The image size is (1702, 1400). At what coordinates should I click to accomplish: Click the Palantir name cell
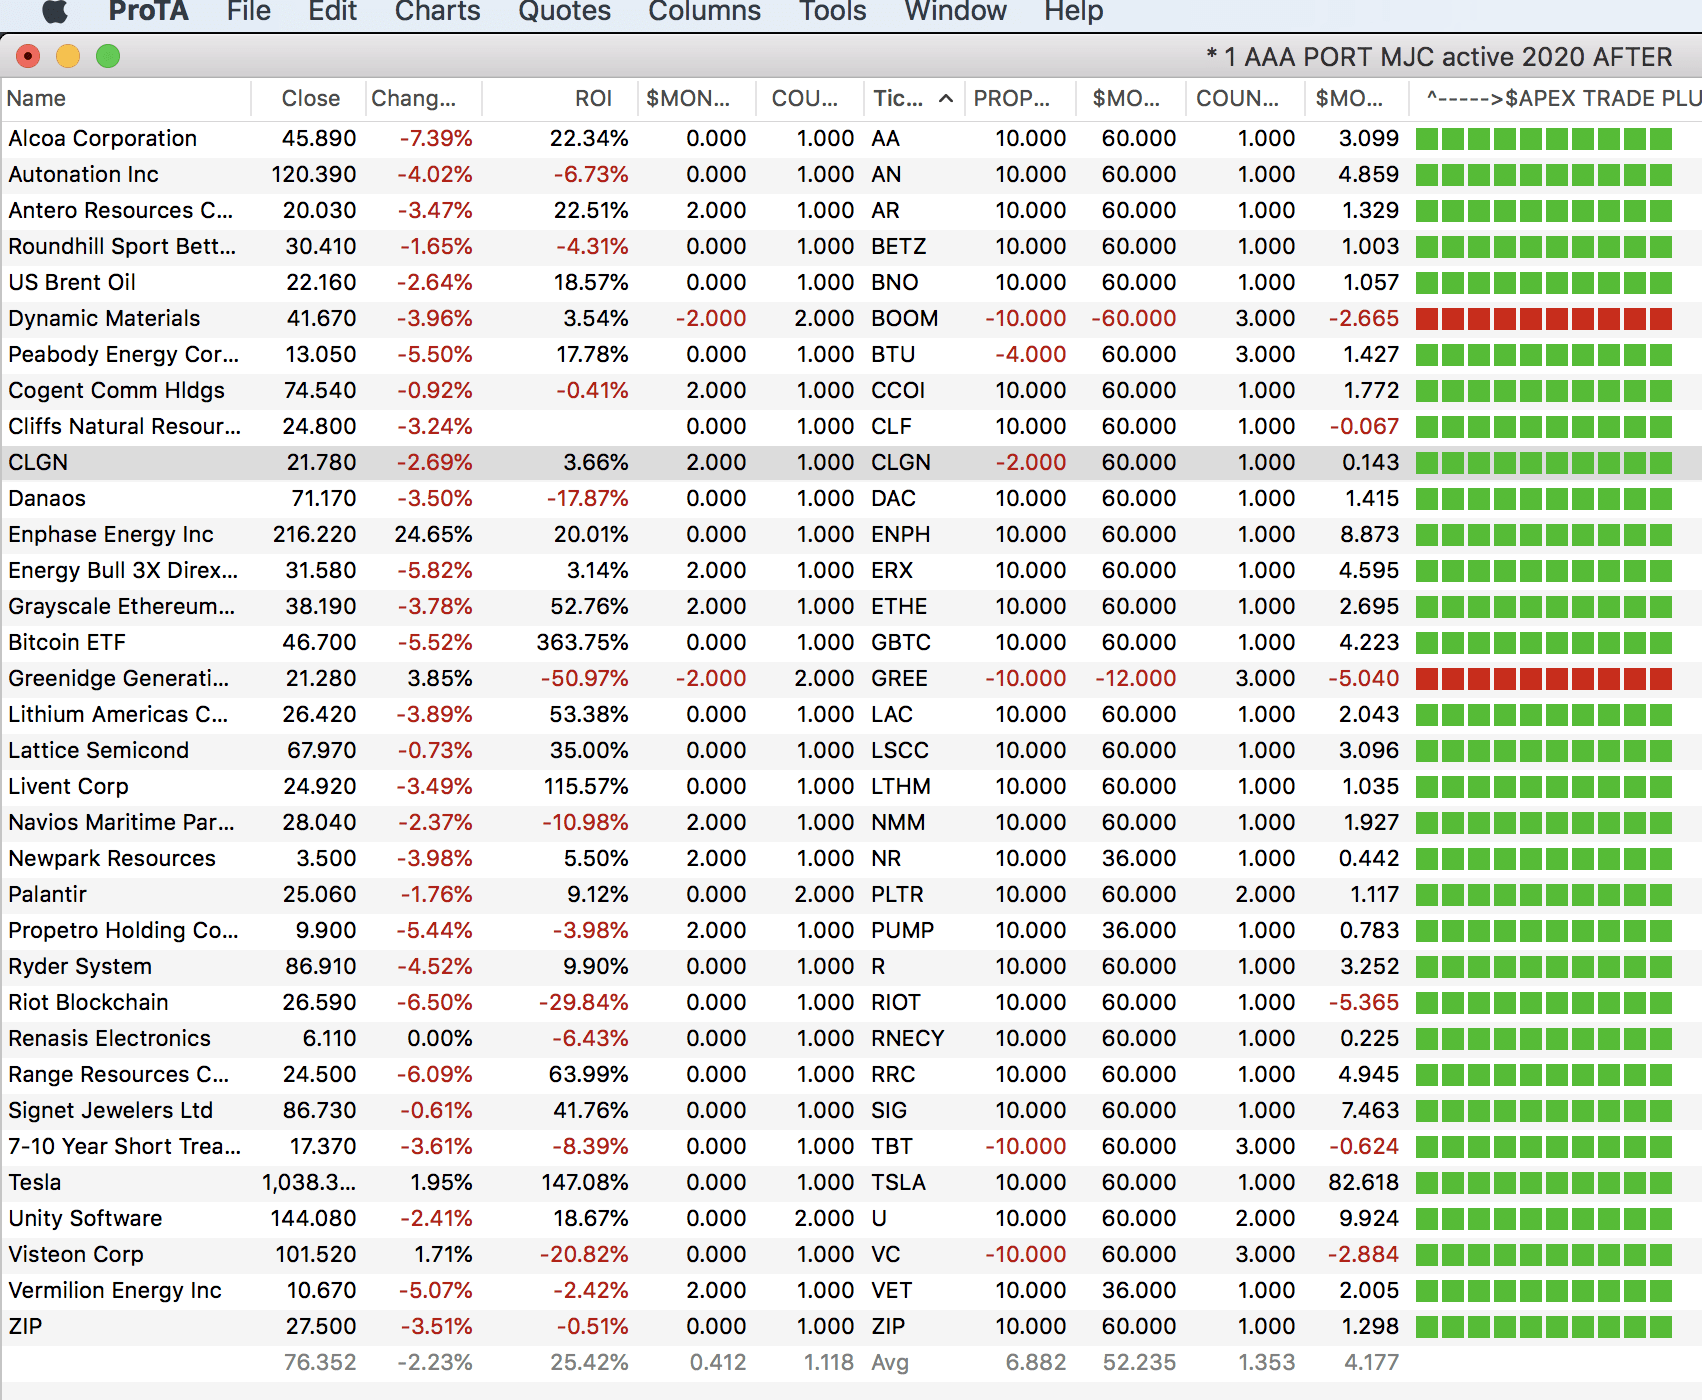[47, 895]
